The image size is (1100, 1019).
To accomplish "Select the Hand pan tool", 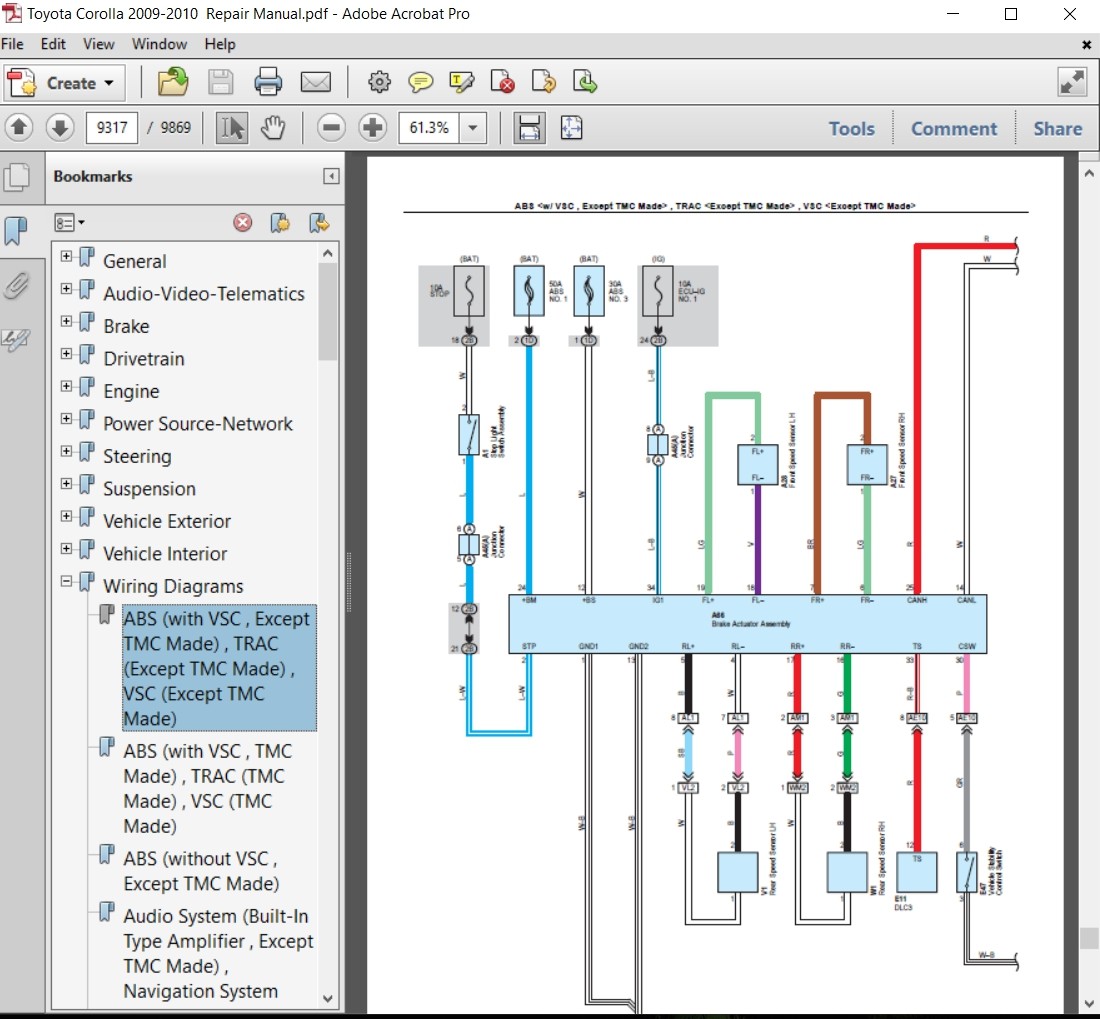I will click(274, 128).
